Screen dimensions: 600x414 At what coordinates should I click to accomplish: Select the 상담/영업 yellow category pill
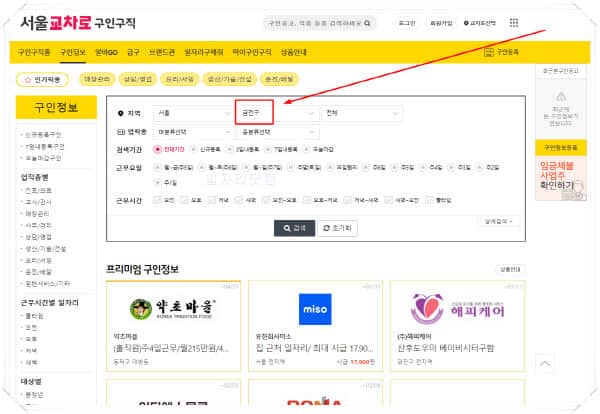tap(138, 79)
